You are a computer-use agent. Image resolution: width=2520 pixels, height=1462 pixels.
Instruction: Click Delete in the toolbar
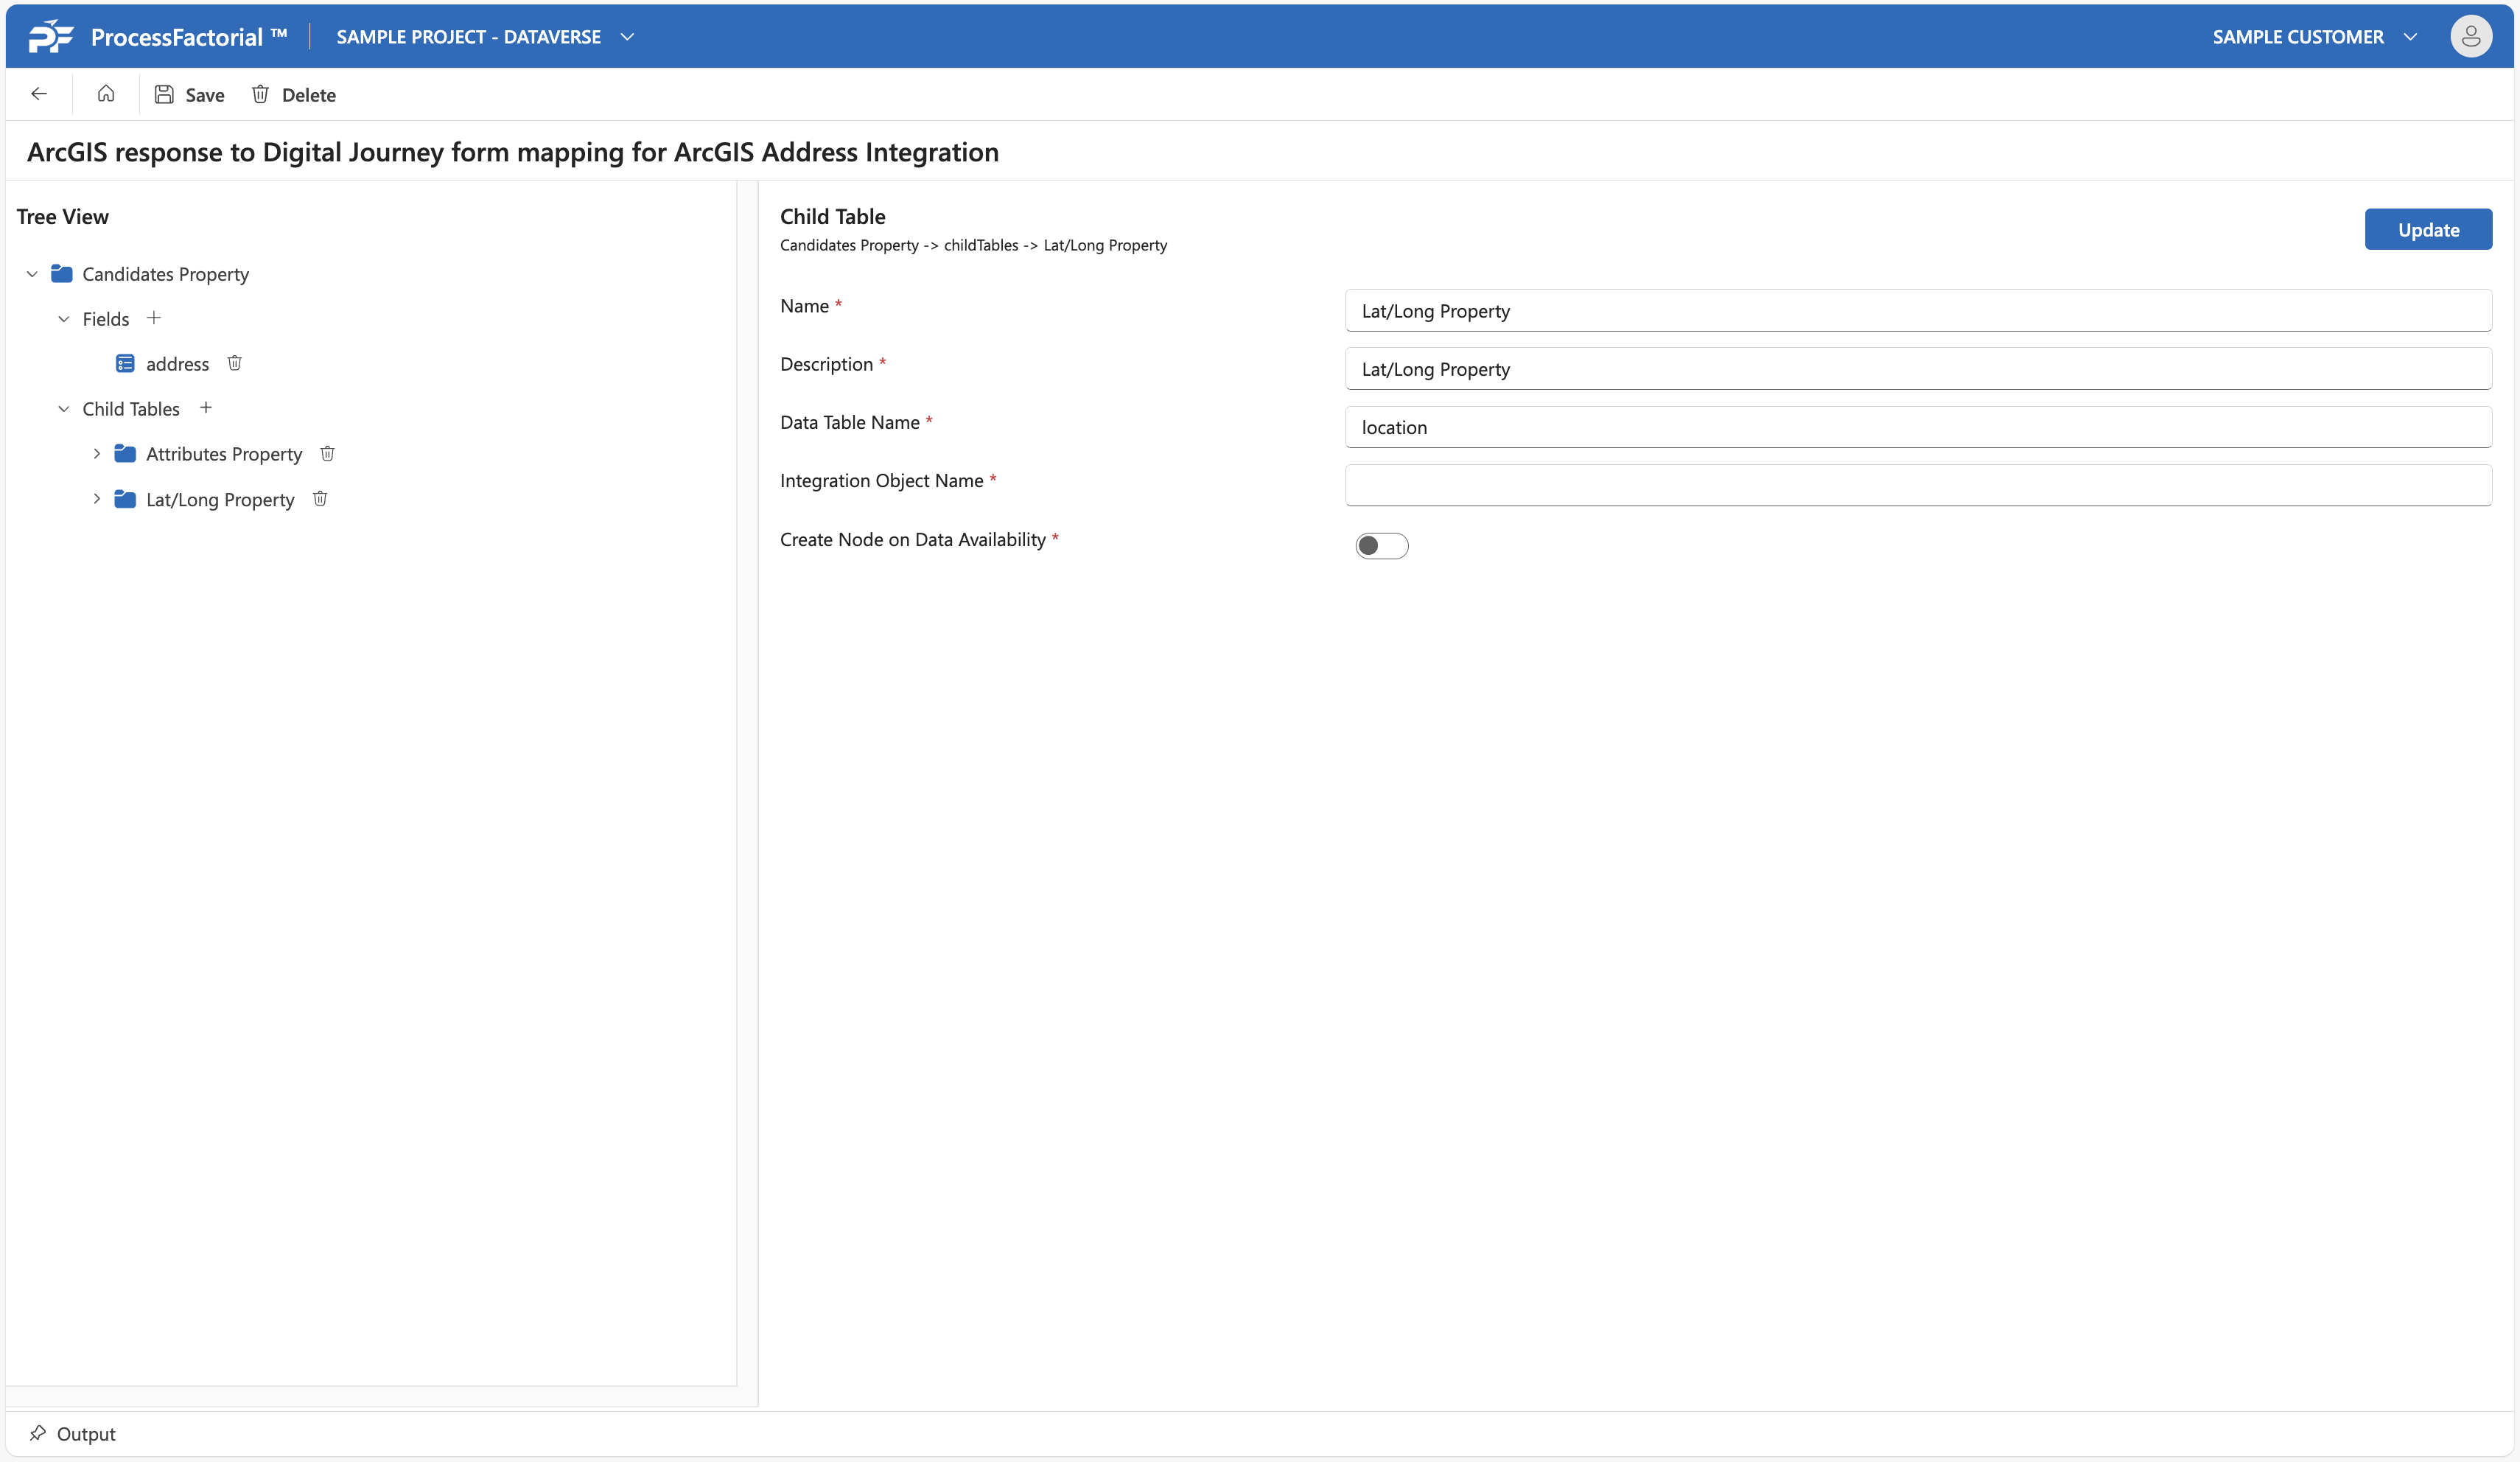point(294,95)
